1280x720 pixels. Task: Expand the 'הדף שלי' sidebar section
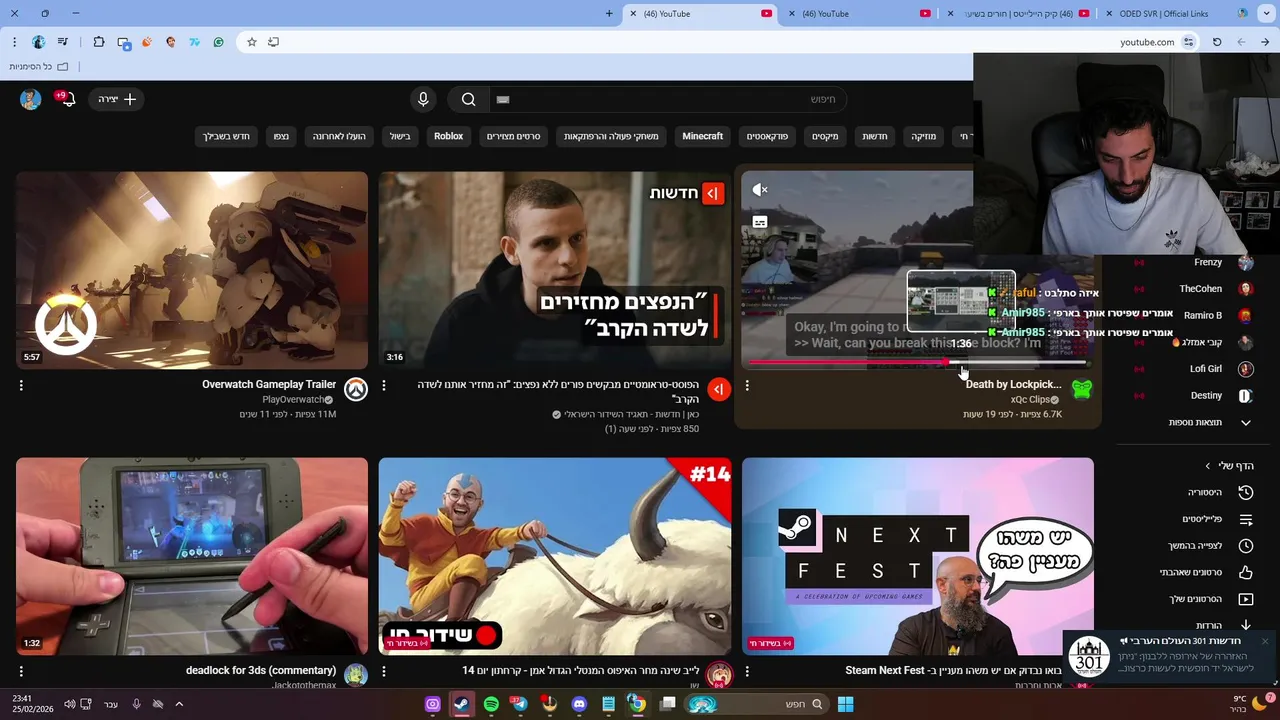click(1229, 466)
